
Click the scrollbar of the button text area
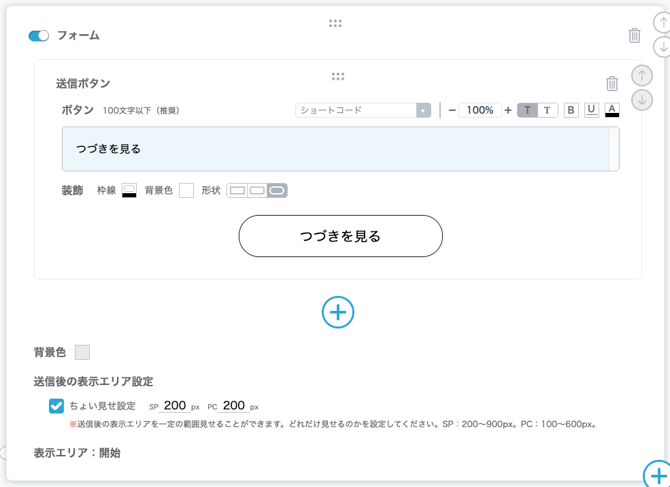click(x=614, y=149)
